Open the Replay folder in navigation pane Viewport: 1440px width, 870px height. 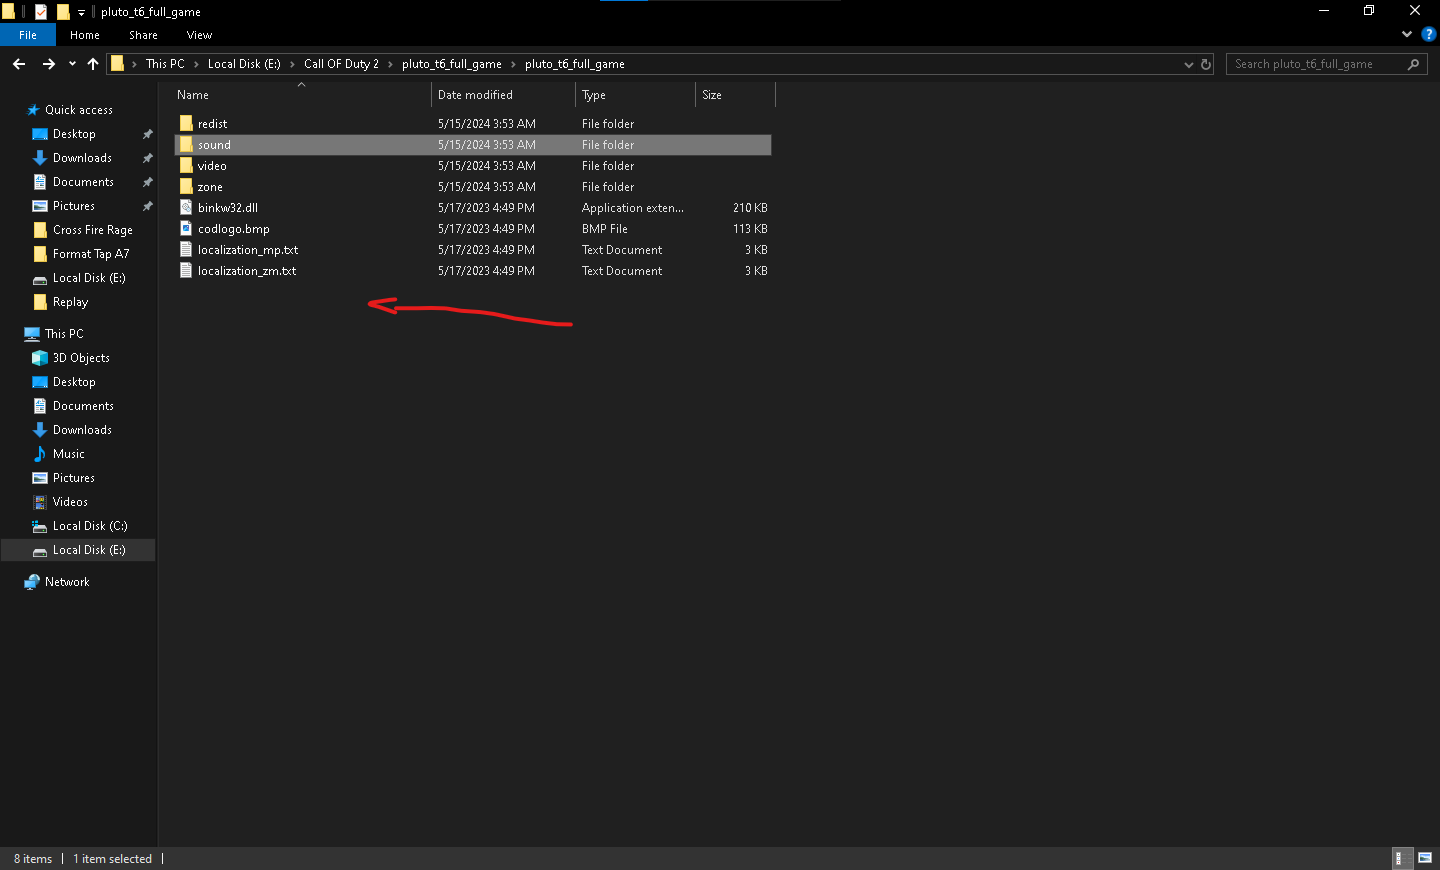(70, 302)
